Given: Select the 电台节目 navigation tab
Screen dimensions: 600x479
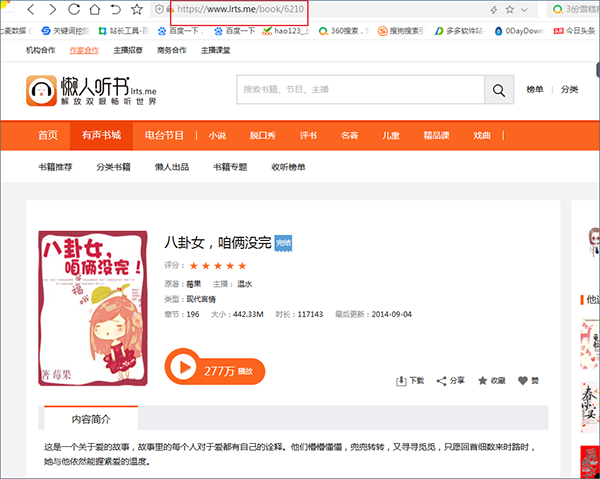Looking at the screenshot, I should click(x=165, y=135).
